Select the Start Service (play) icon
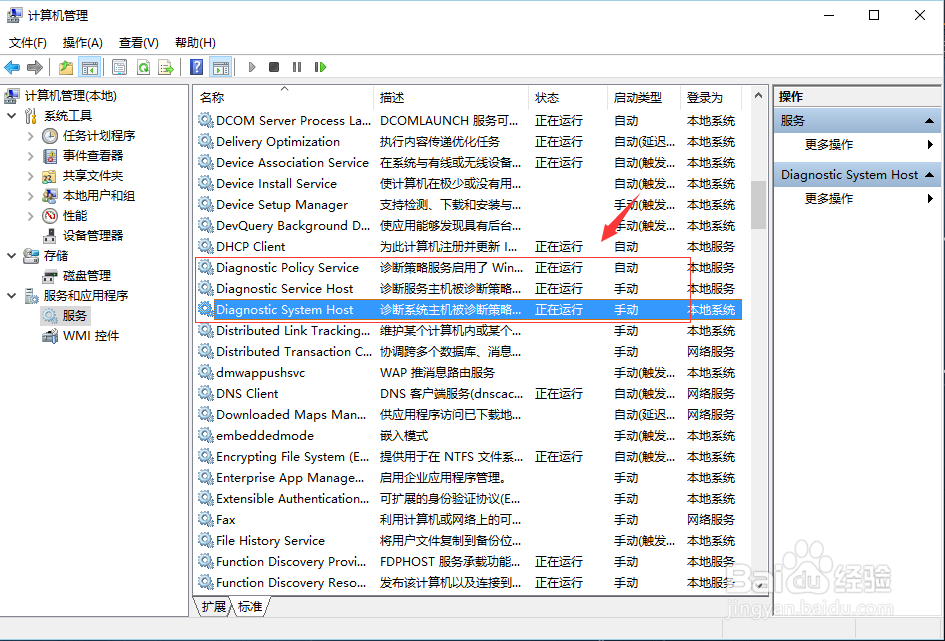Image resolution: width=945 pixels, height=641 pixels. point(252,67)
